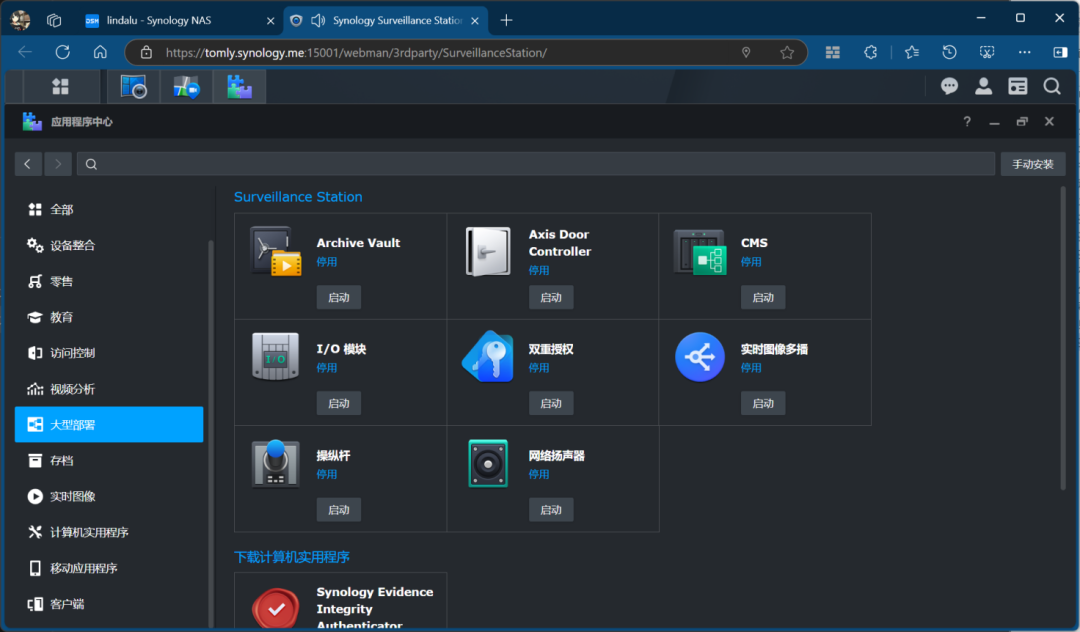Viewport: 1080px width, 632px height.
Task: Open notifications speech bubble icon
Action: tap(949, 86)
